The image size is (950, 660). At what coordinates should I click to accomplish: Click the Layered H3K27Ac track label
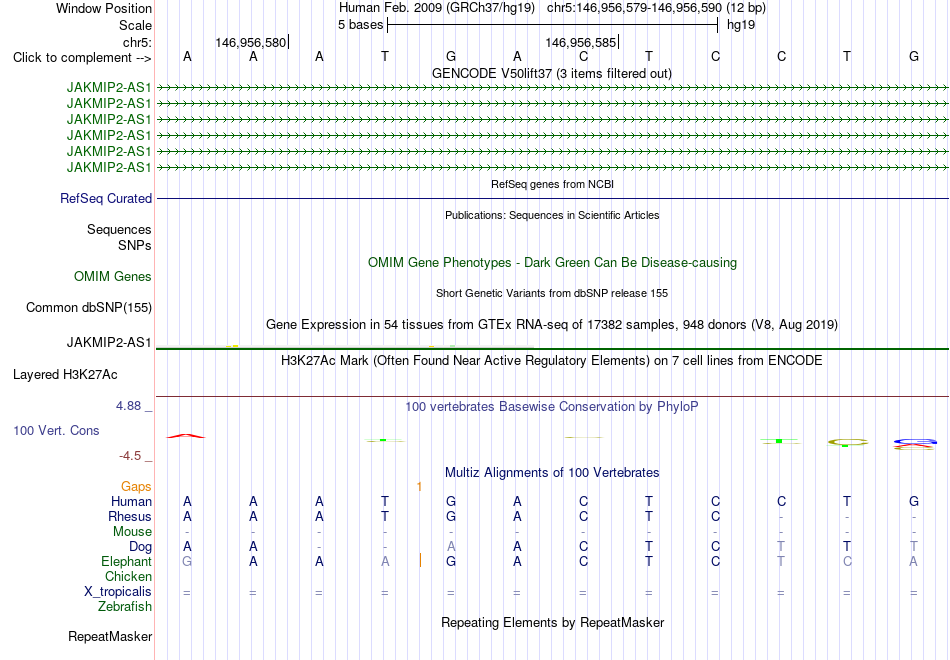pyautogui.click(x=65, y=375)
